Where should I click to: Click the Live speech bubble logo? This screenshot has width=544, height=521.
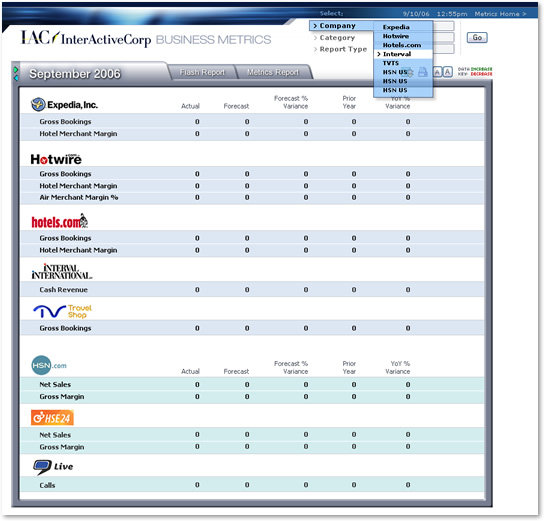(x=53, y=467)
